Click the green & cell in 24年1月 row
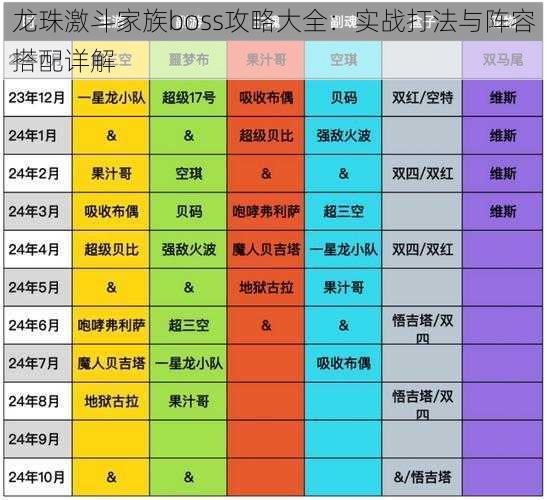Viewport: 547px width, 500px height. [189, 136]
